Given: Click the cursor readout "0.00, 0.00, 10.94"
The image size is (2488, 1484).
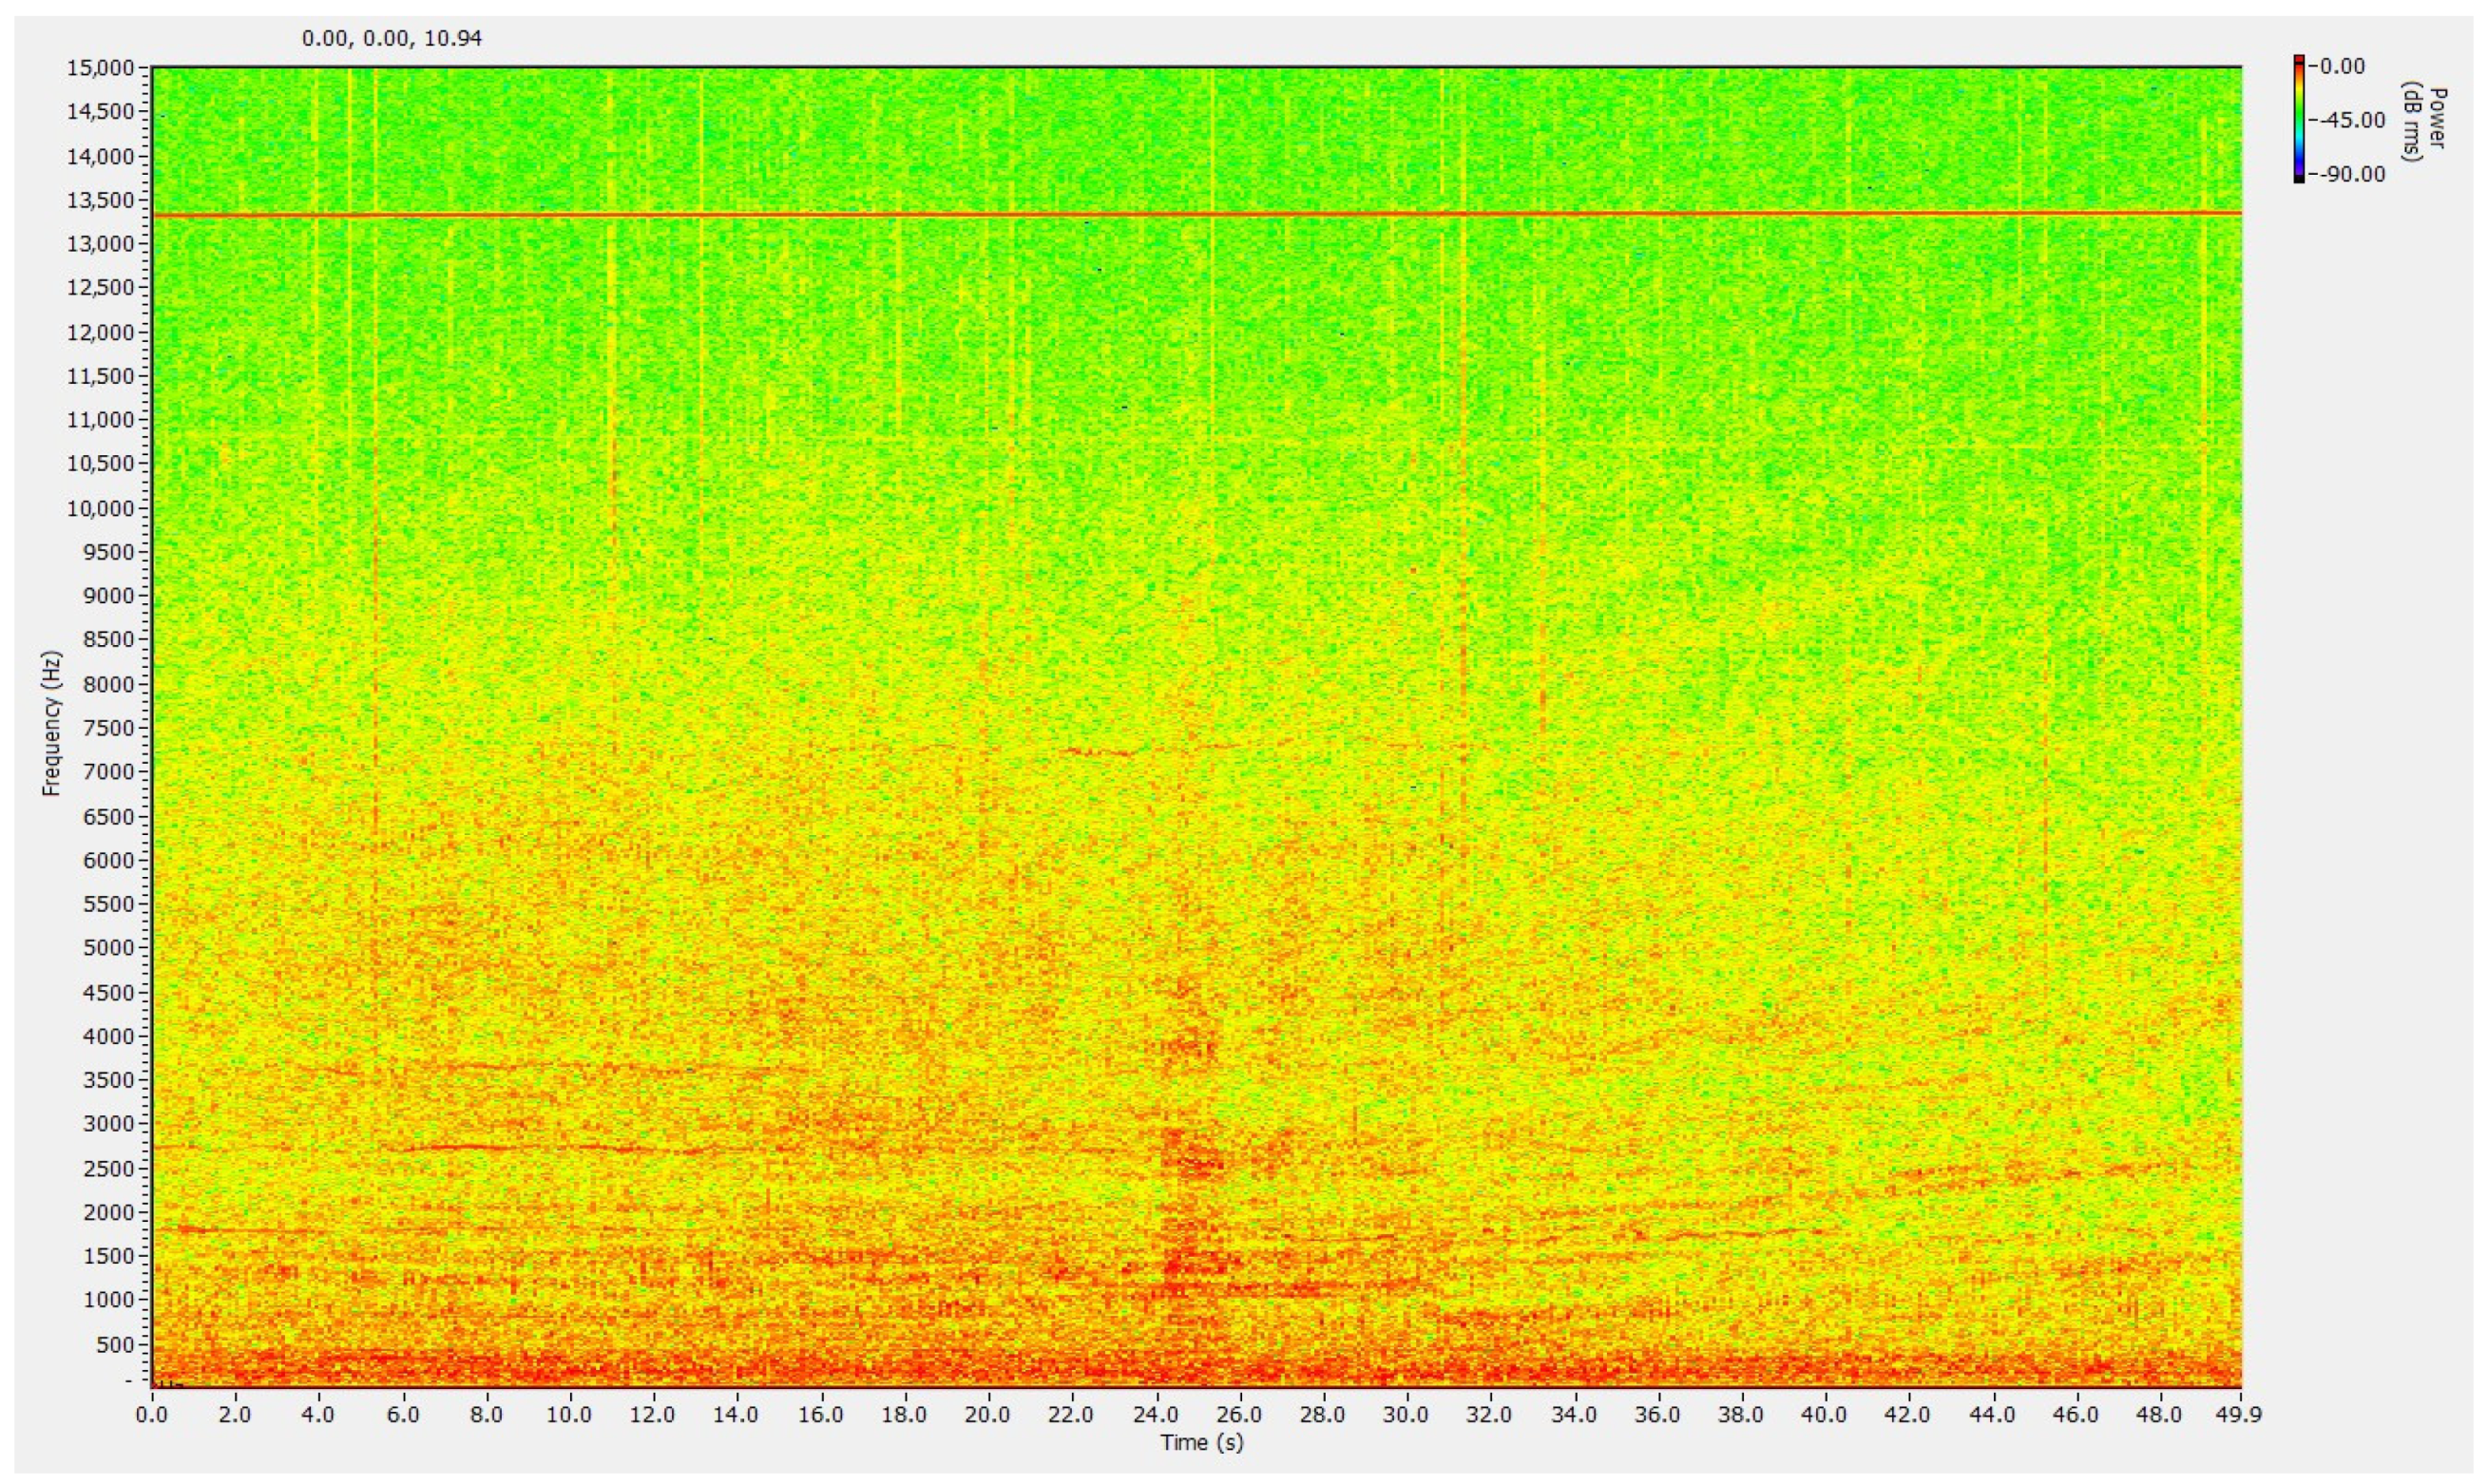Looking at the screenshot, I should pyautogui.click(x=392, y=39).
